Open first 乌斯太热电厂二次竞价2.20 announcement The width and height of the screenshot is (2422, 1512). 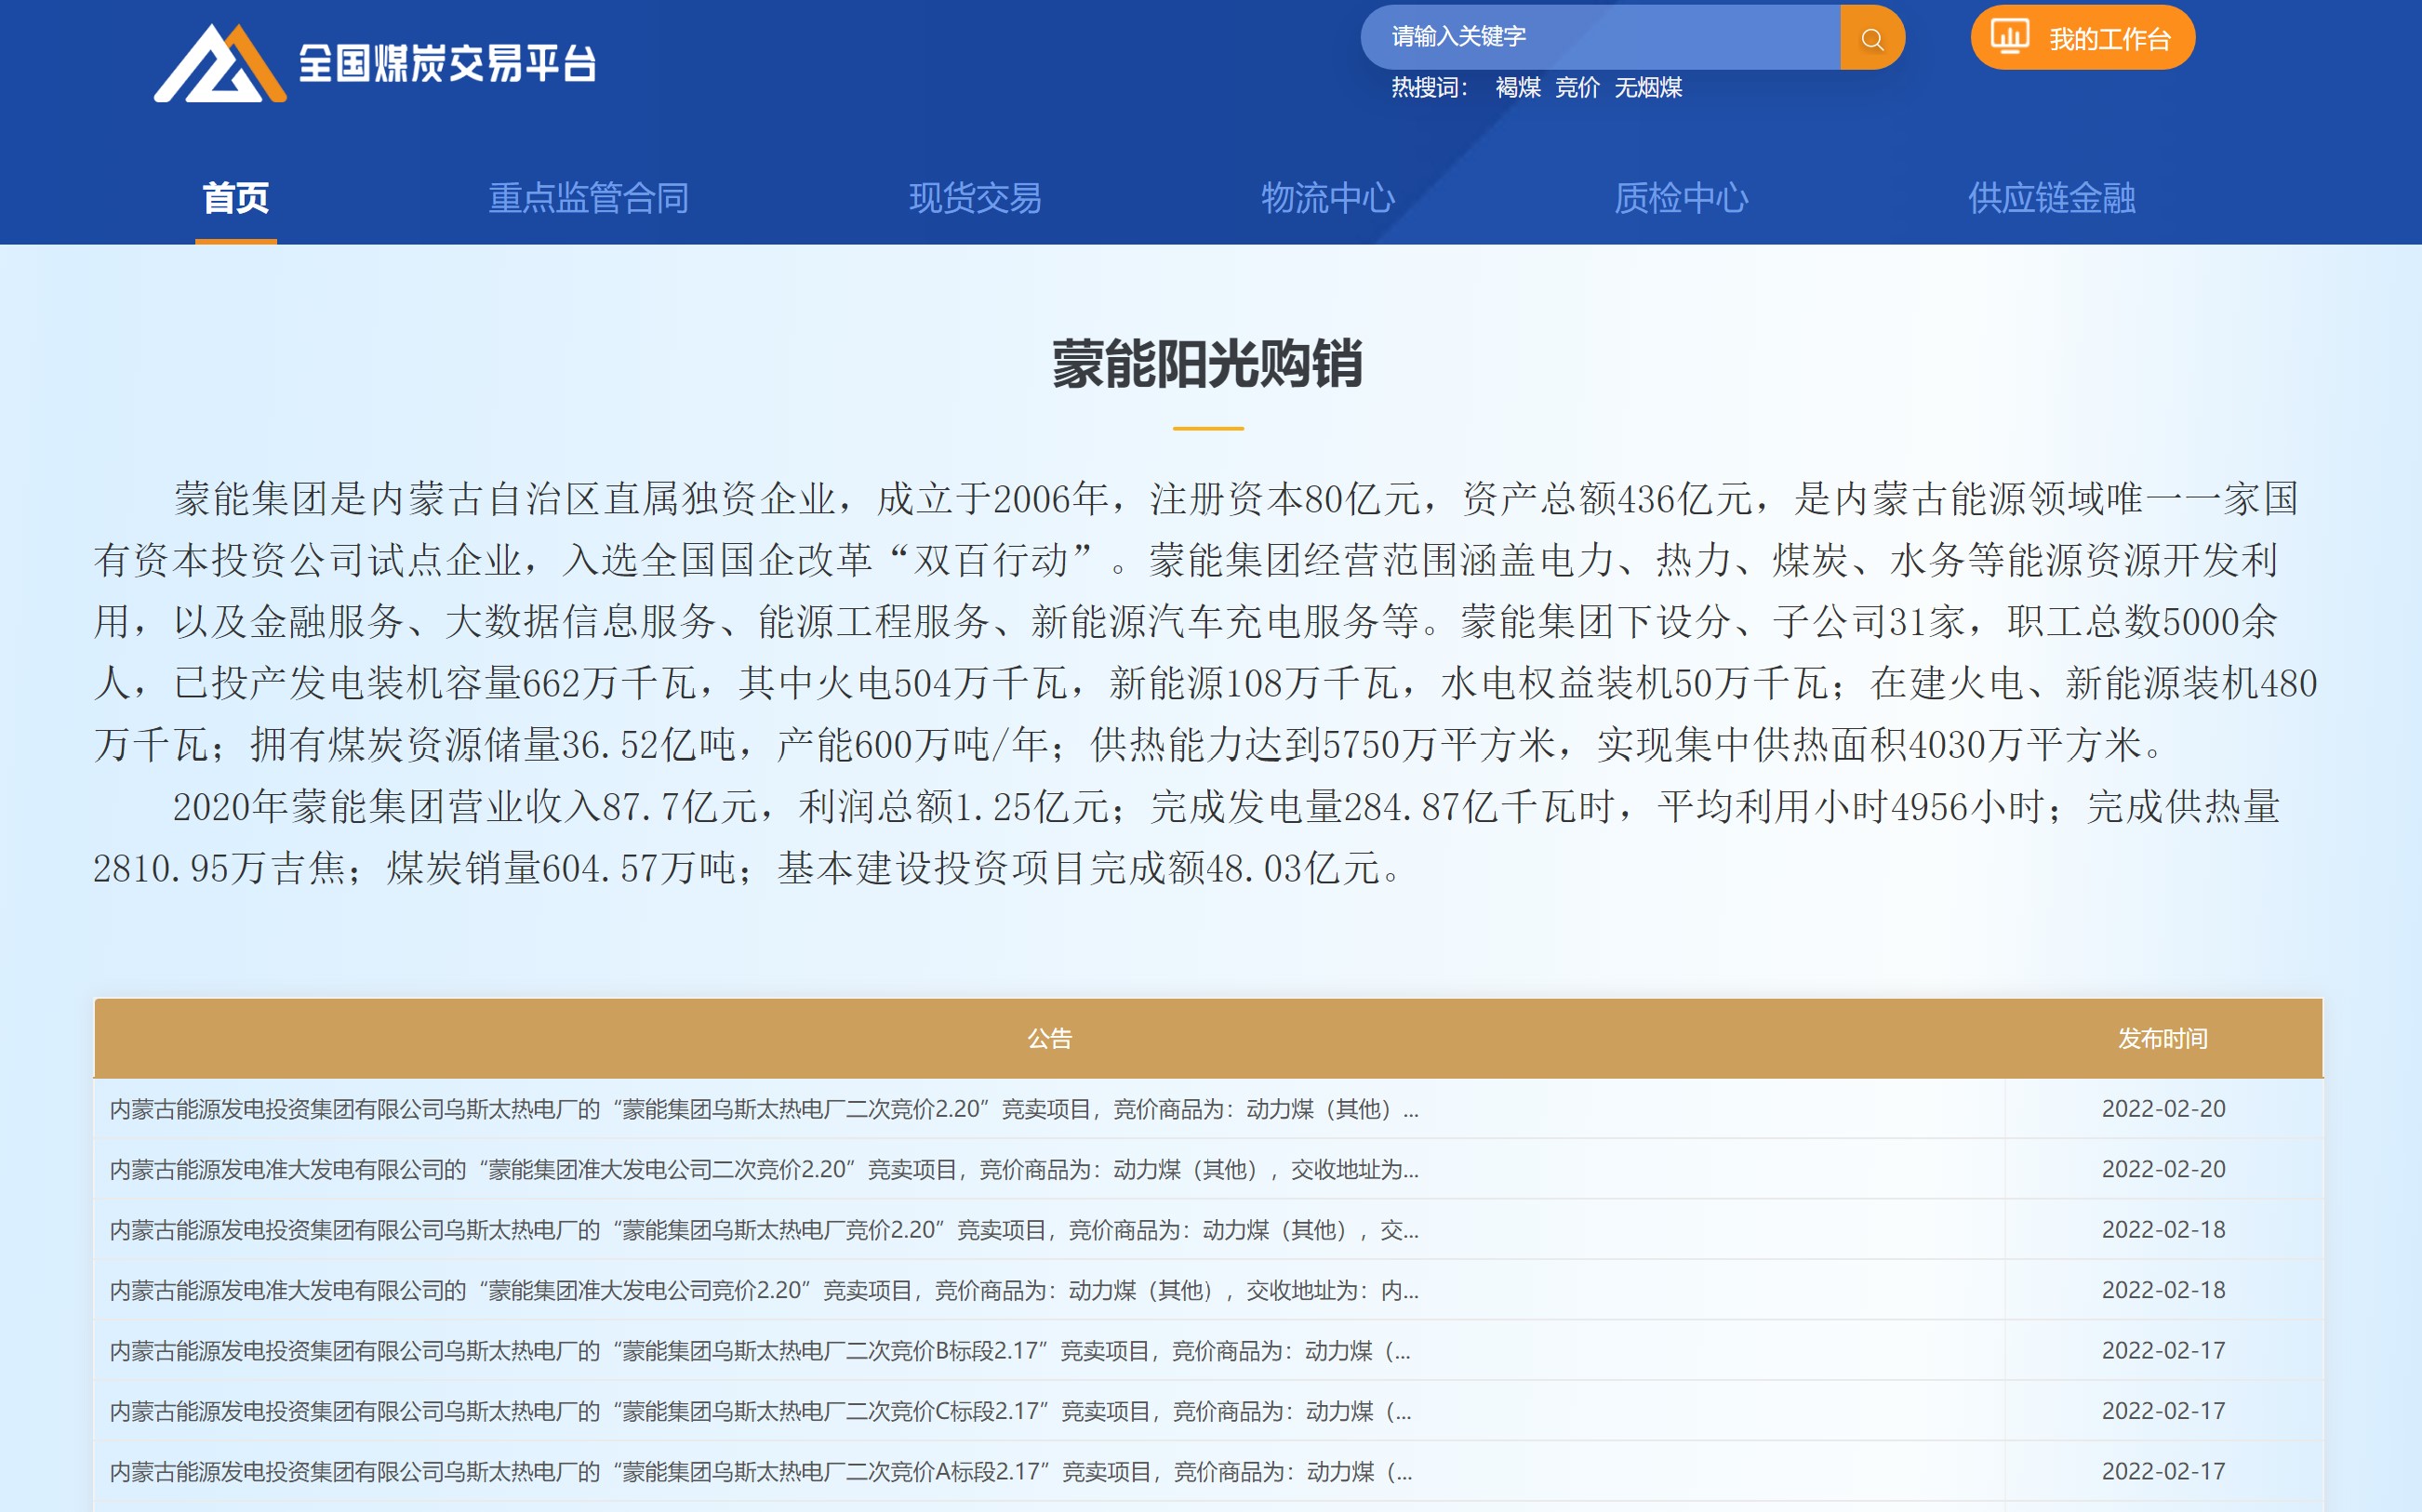click(763, 1109)
